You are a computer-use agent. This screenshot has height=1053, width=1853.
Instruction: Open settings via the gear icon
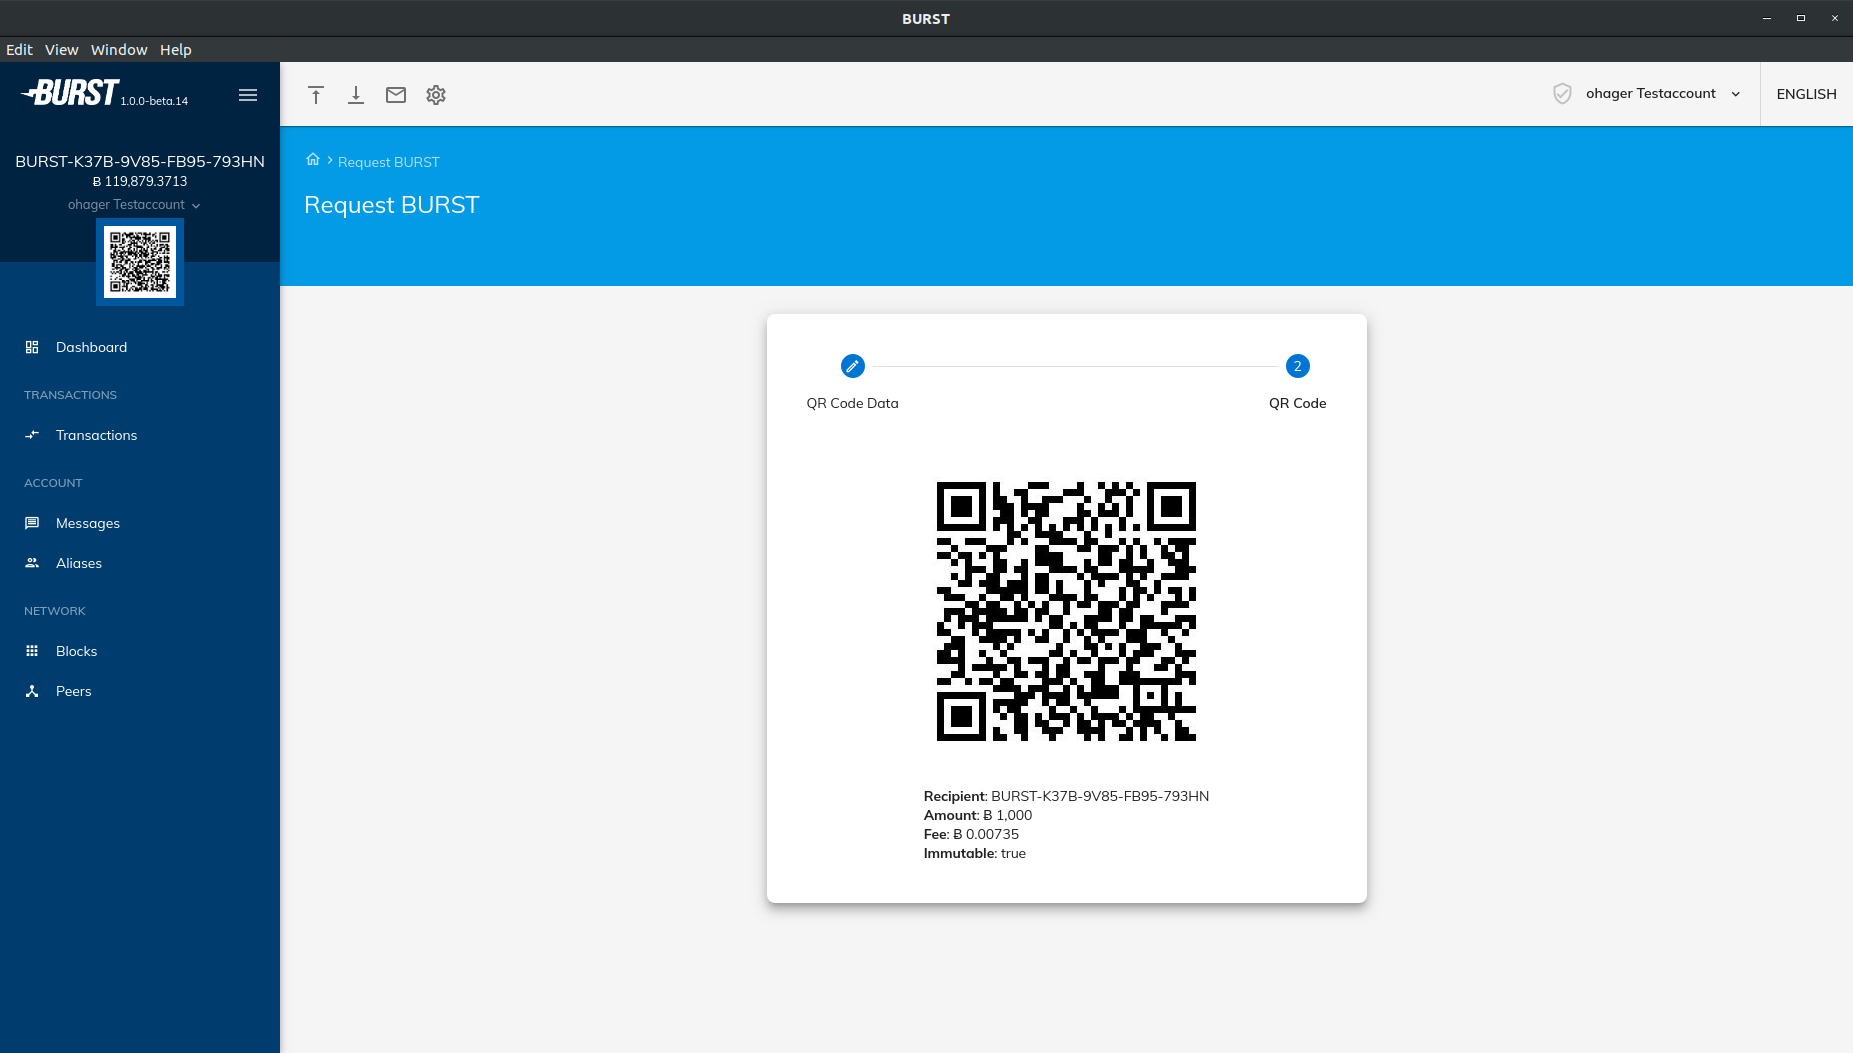point(436,95)
